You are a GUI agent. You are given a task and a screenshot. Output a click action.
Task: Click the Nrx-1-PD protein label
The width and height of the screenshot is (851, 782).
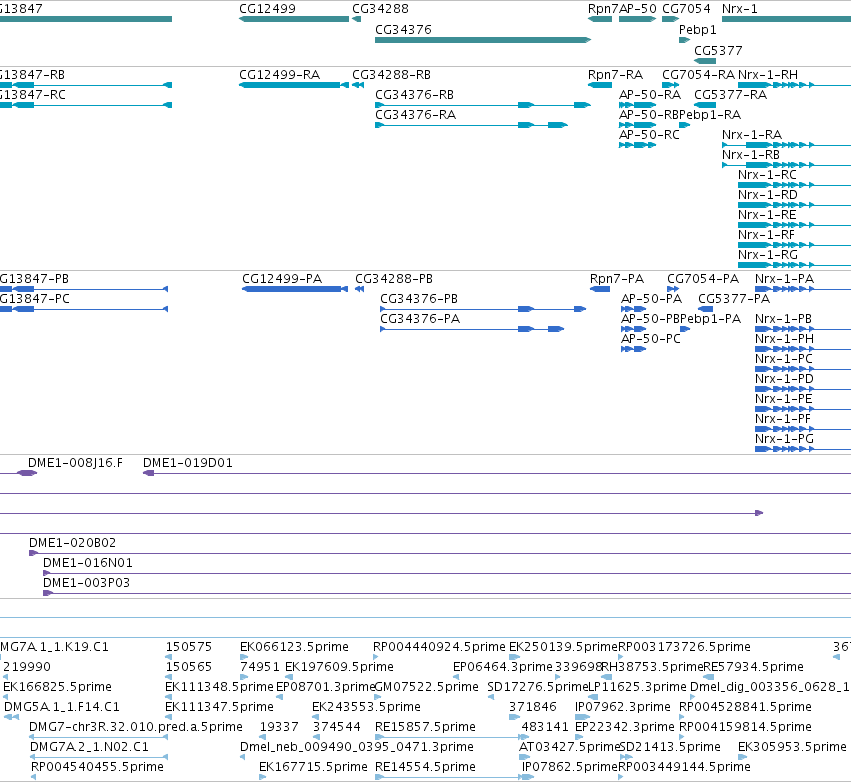pyautogui.click(x=784, y=379)
